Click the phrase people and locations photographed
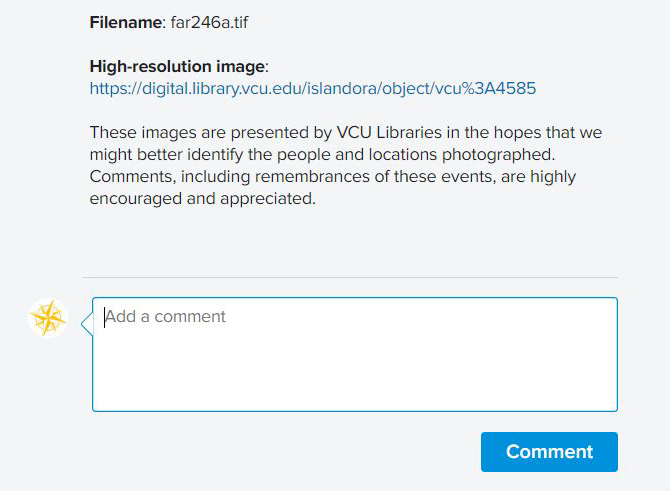Image resolution: width=670 pixels, height=491 pixels. 416,155
